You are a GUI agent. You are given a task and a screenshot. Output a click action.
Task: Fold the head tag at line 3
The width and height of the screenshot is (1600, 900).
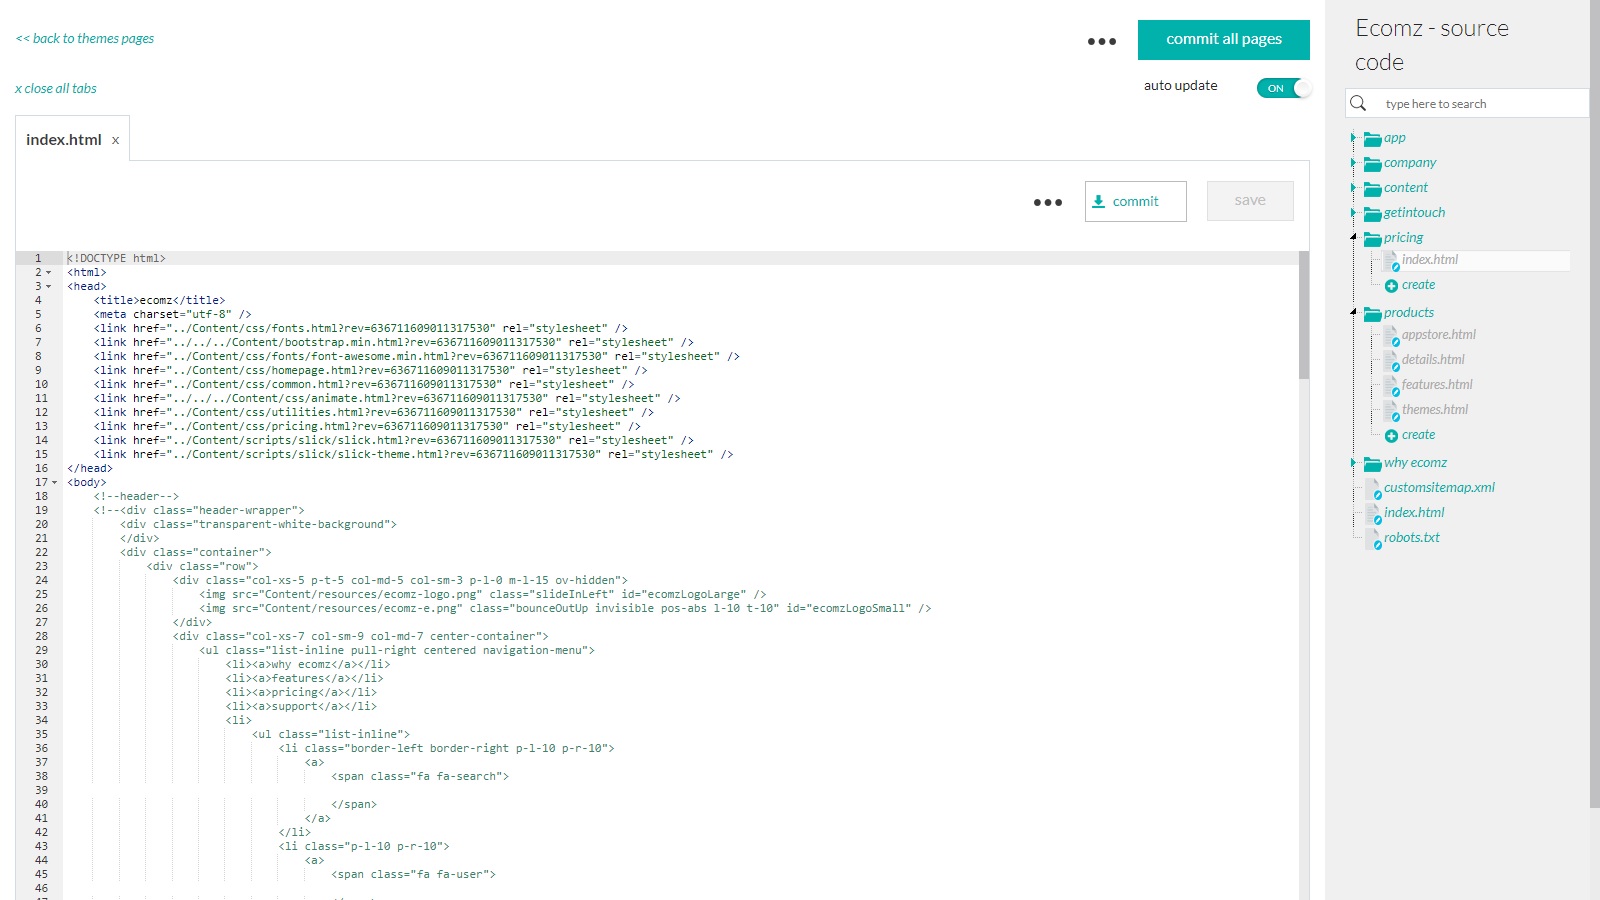pos(48,287)
